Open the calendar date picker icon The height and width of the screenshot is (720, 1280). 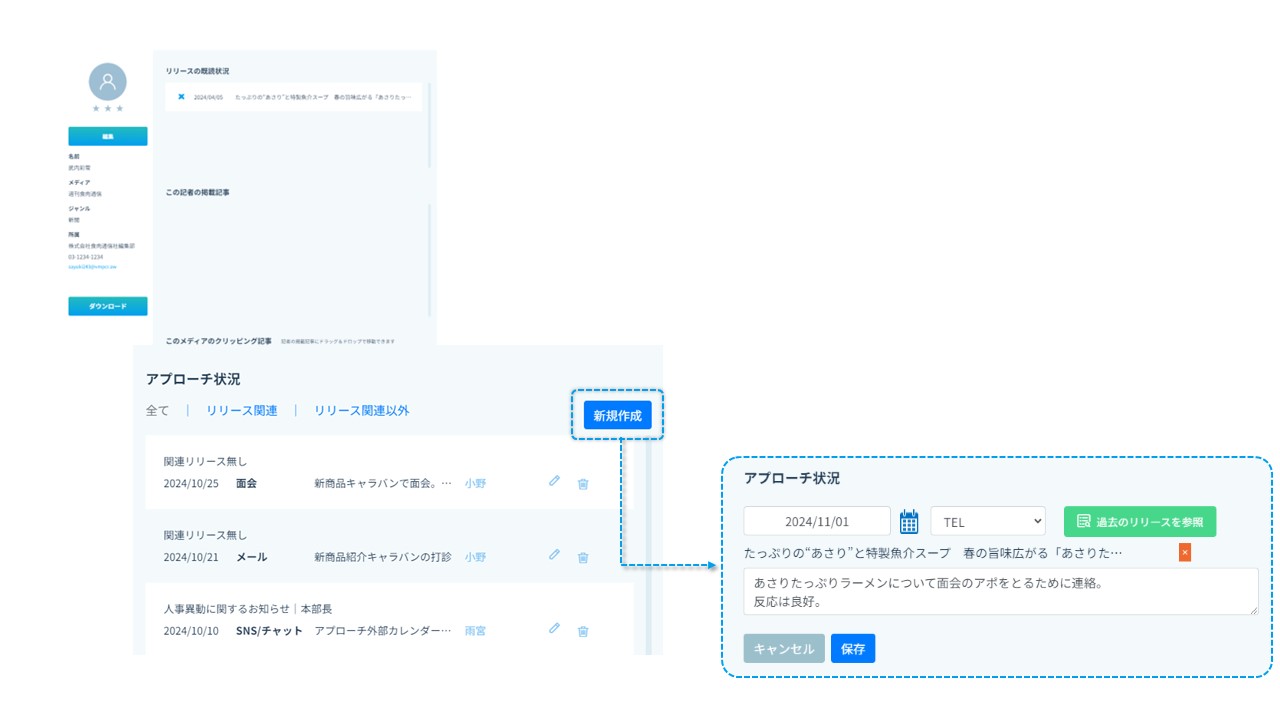coord(909,521)
